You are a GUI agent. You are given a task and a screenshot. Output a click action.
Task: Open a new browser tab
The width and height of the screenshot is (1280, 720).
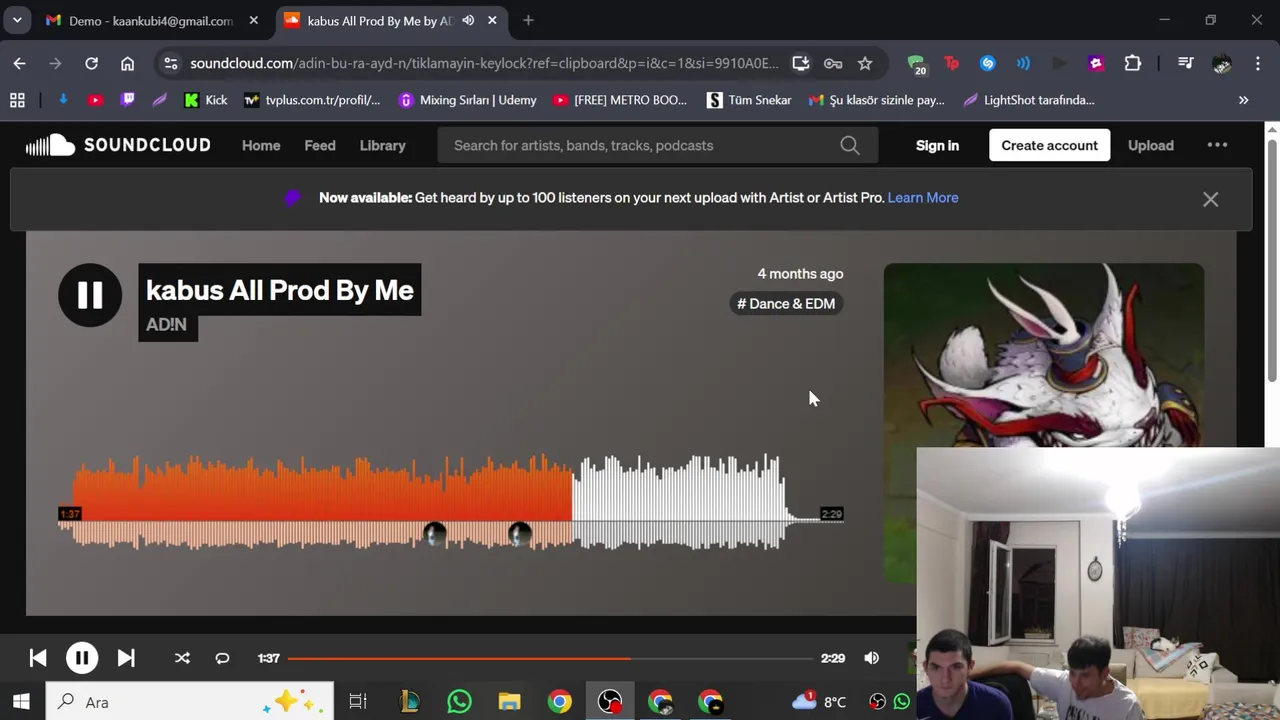point(528,20)
